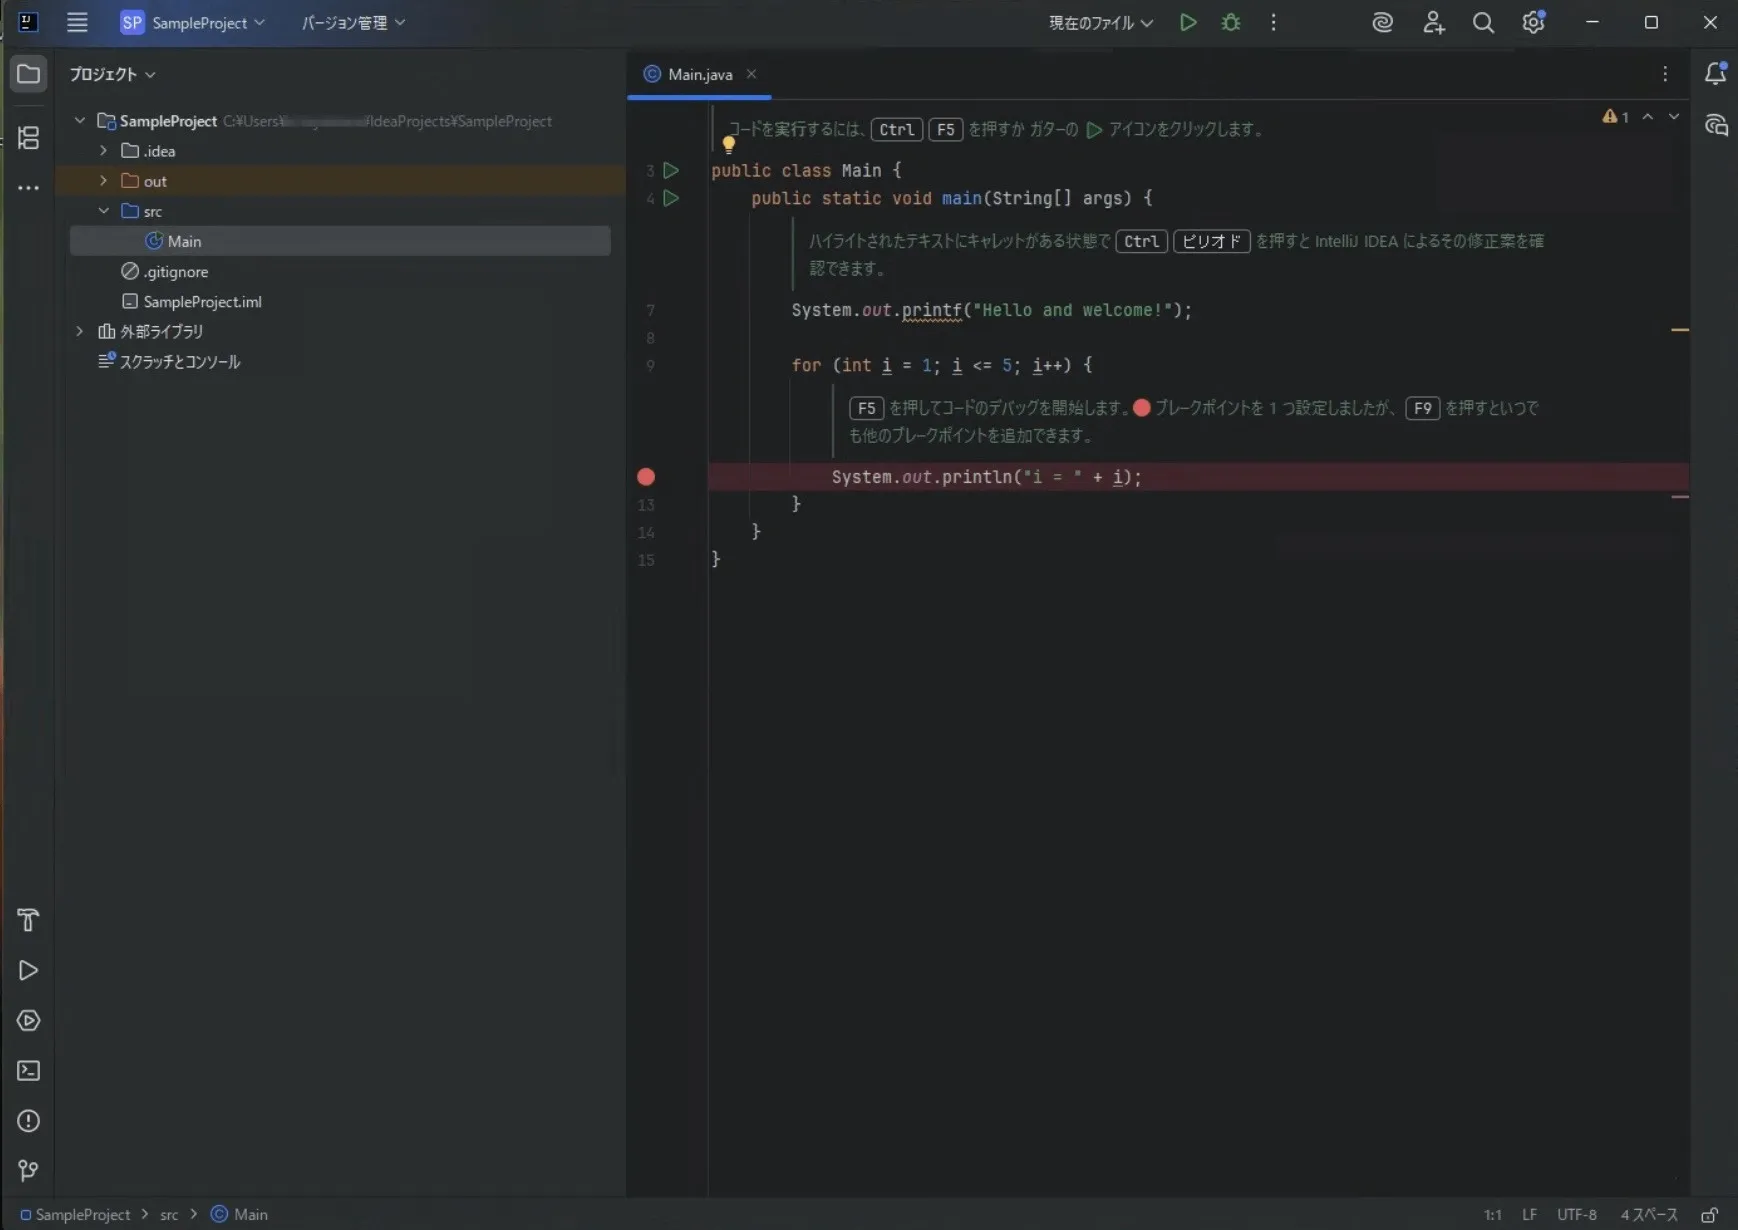Collapse the src folder
Screen dimensions: 1738x1230
pyautogui.click(x=103, y=211)
